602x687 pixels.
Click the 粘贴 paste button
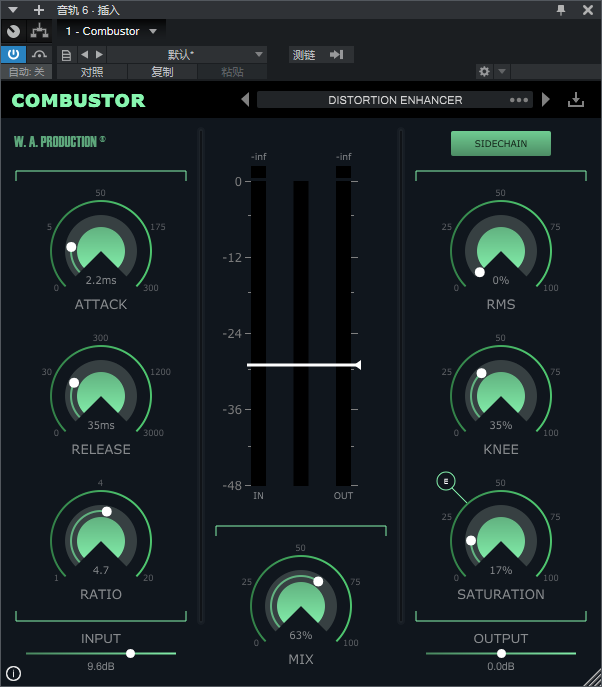click(x=232, y=72)
